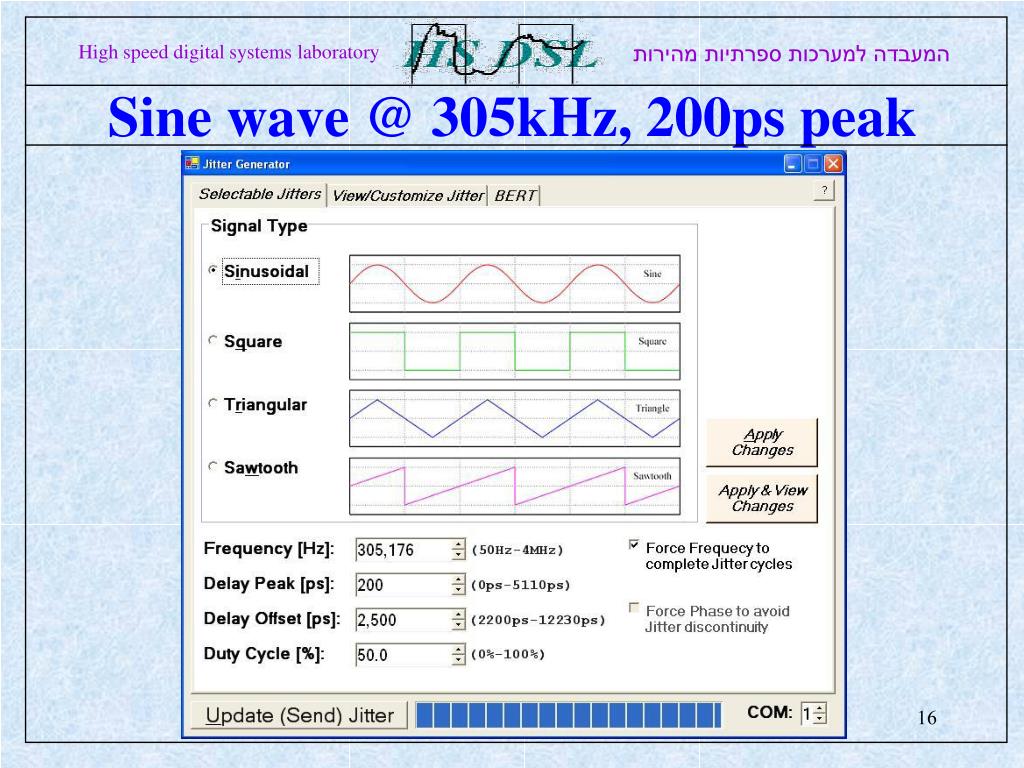Click the COM port number field
This screenshot has width=1024, height=768.
(x=807, y=713)
